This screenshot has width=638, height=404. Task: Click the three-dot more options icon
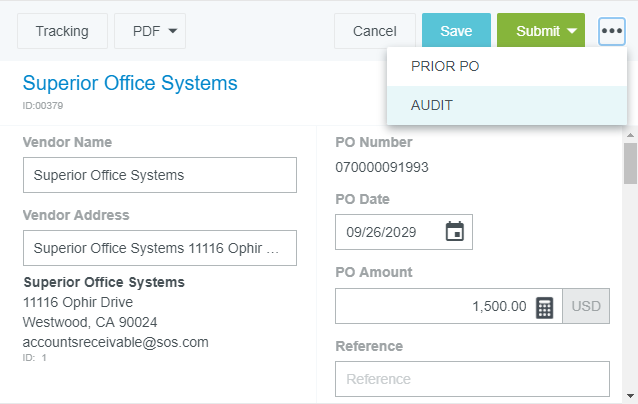point(612,31)
